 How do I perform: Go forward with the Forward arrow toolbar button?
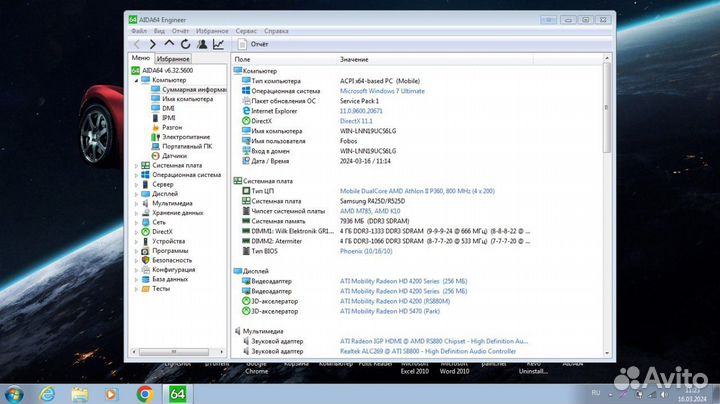pos(153,44)
